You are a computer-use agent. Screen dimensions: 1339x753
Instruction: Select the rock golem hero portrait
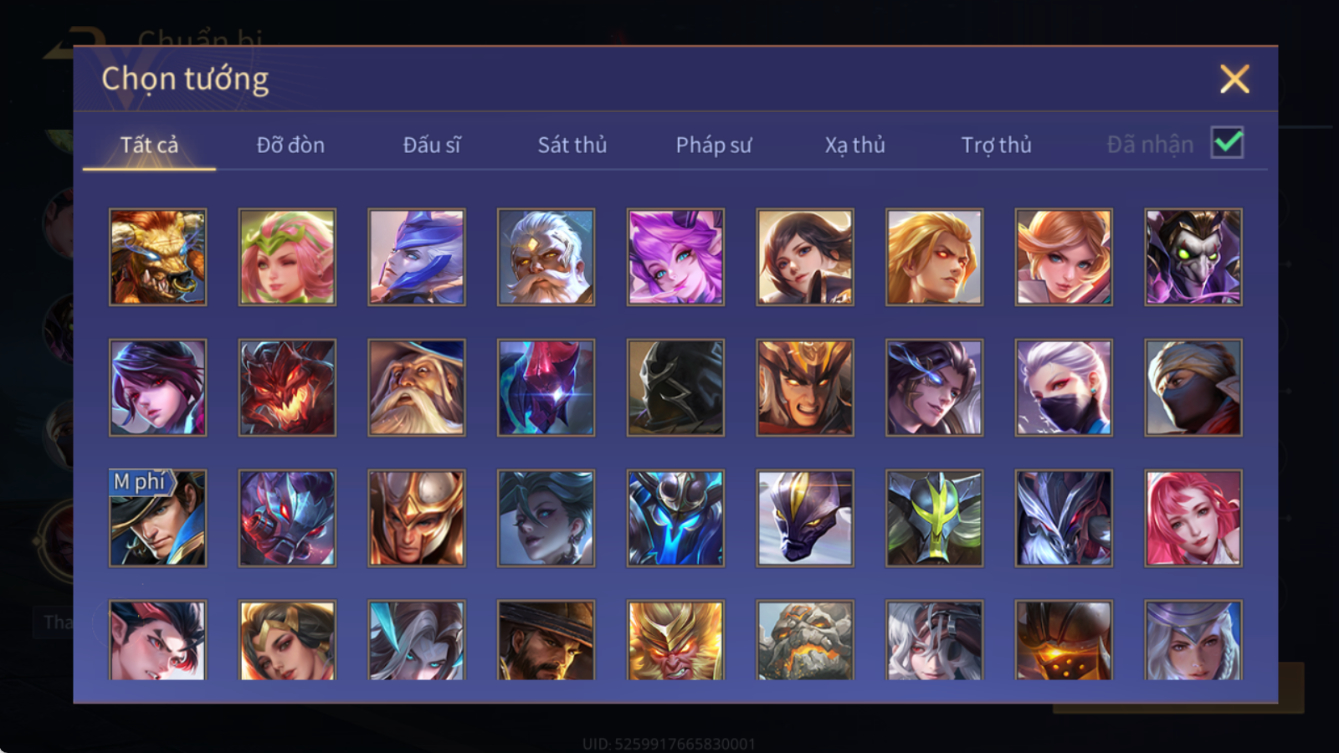(x=805, y=640)
